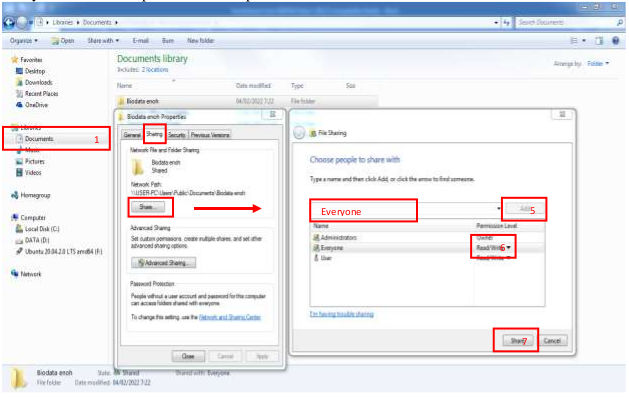This screenshot has height=397, width=629.
Task: Click Share button in File Sharing
Action: 518,341
